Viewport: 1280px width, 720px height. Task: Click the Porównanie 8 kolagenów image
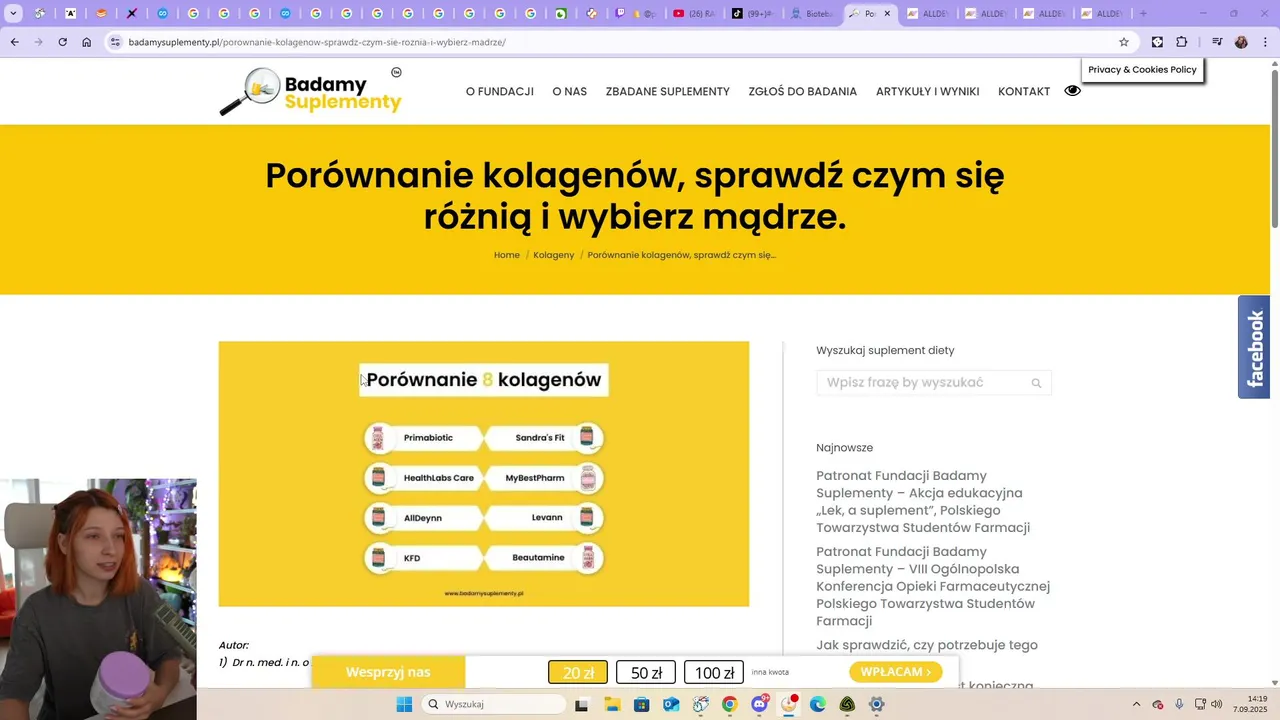(484, 474)
